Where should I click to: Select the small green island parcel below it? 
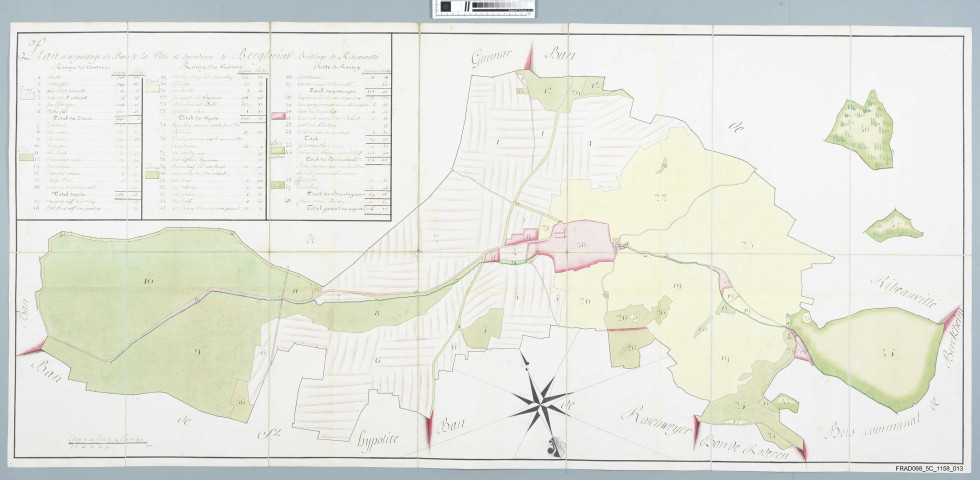click(x=892, y=226)
